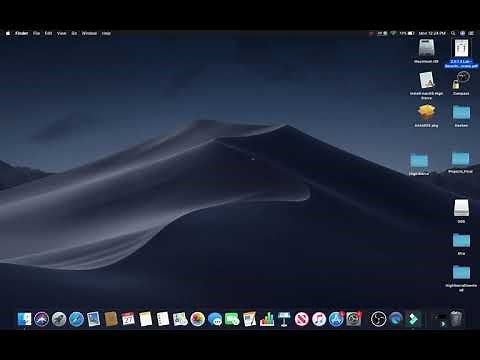The height and width of the screenshot is (360, 480).
Task: Open the FaceTime app in Dock
Action: (232, 319)
